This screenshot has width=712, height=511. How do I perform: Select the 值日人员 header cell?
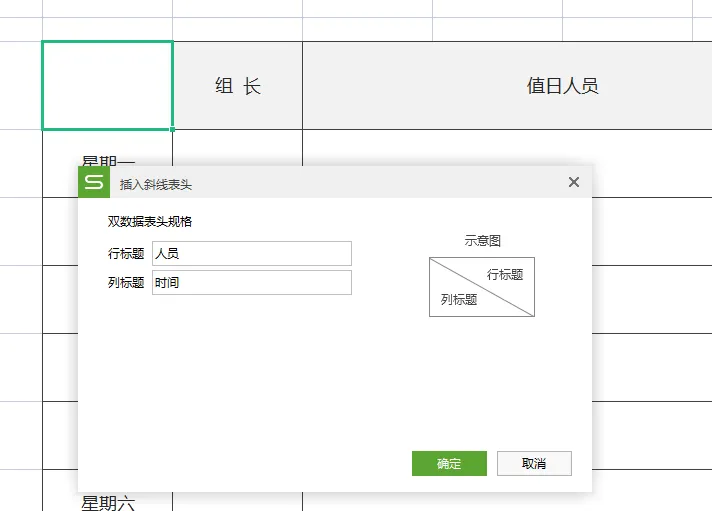562,86
